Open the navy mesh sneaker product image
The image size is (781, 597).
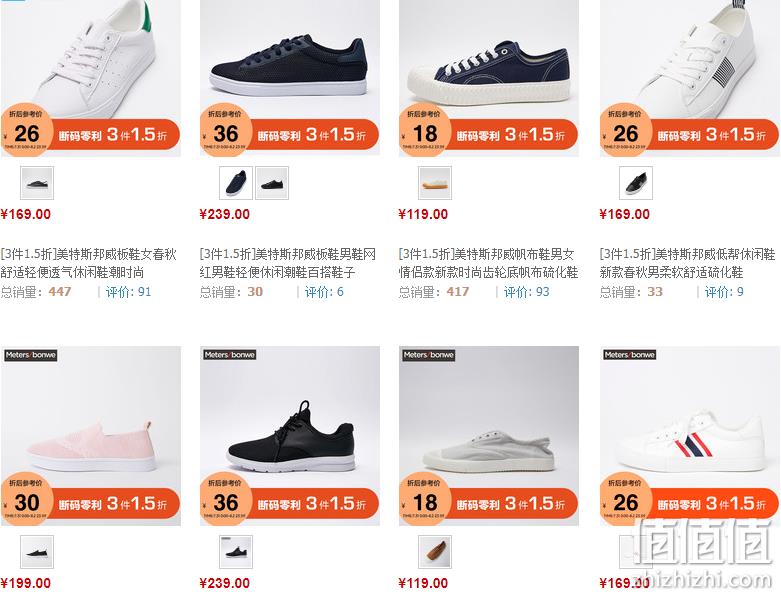(290, 78)
